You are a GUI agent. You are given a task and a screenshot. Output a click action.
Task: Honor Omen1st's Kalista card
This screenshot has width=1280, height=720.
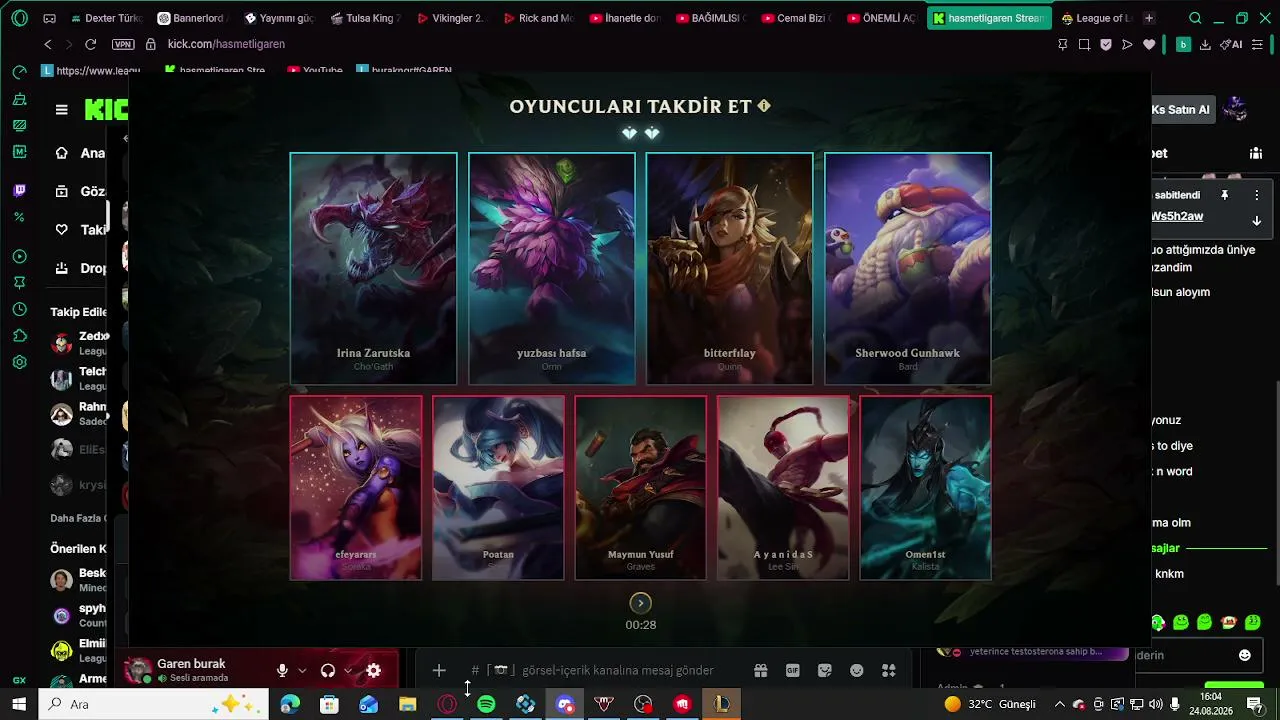click(926, 488)
